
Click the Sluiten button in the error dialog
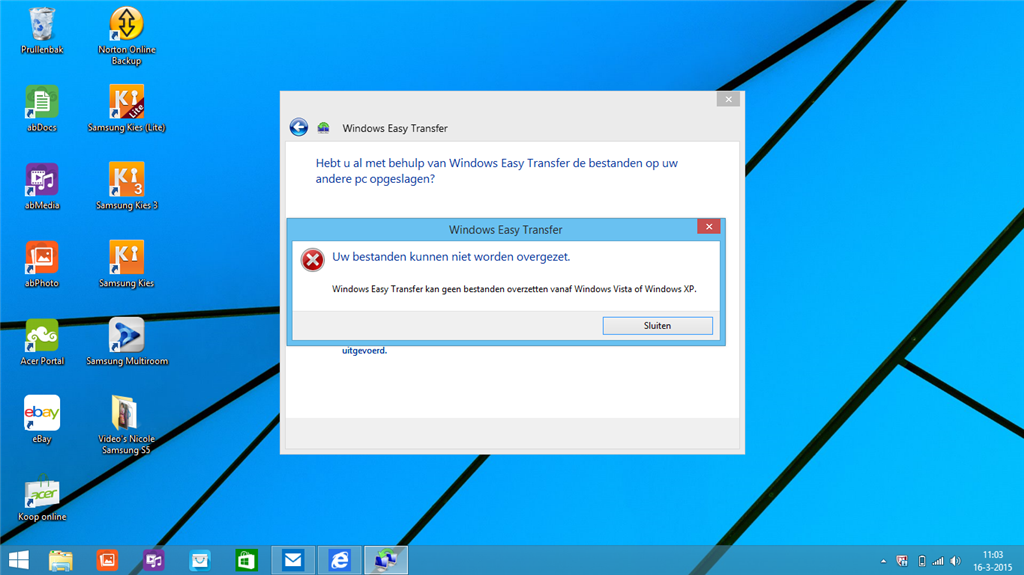click(657, 325)
